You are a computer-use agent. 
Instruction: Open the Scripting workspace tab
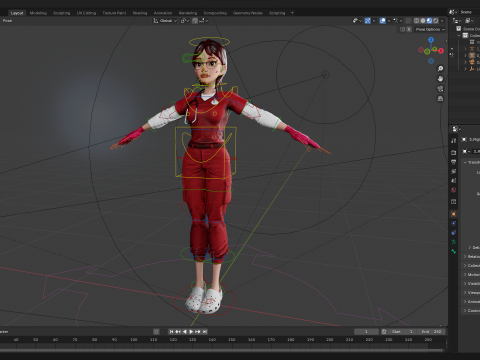277,13
